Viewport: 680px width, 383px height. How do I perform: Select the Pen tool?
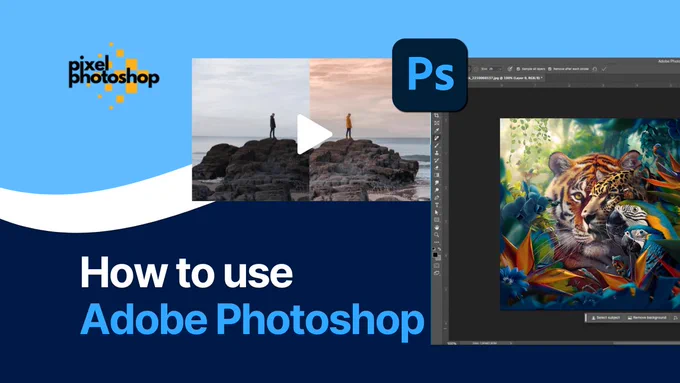click(x=437, y=197)
